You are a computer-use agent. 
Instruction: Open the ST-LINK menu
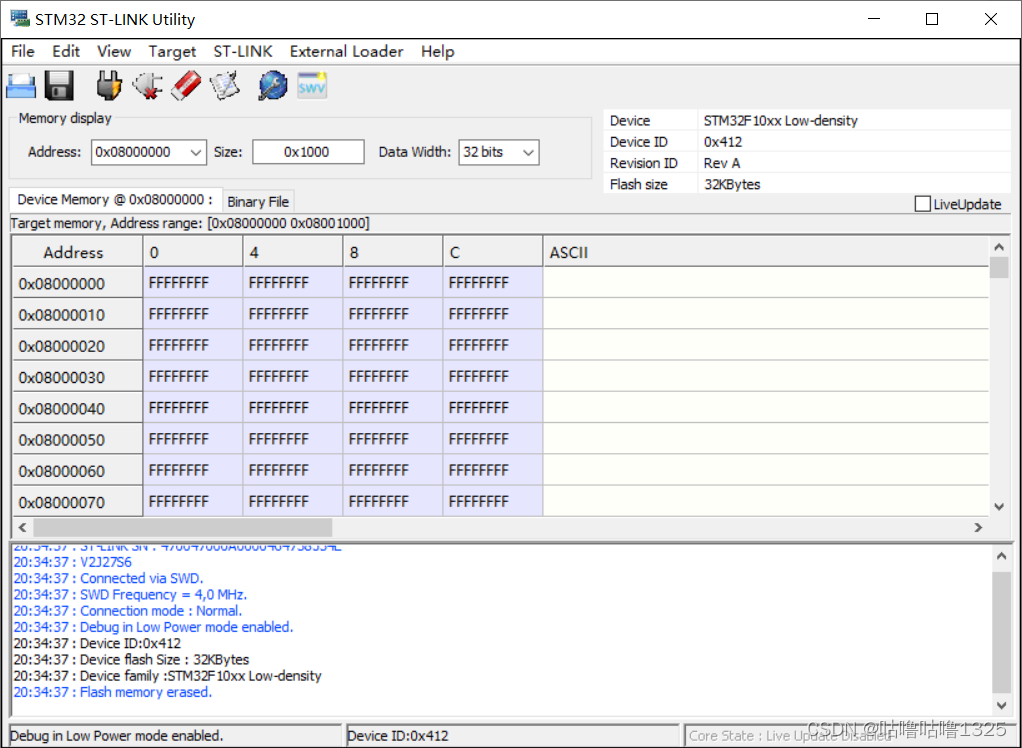pos(243,51)
